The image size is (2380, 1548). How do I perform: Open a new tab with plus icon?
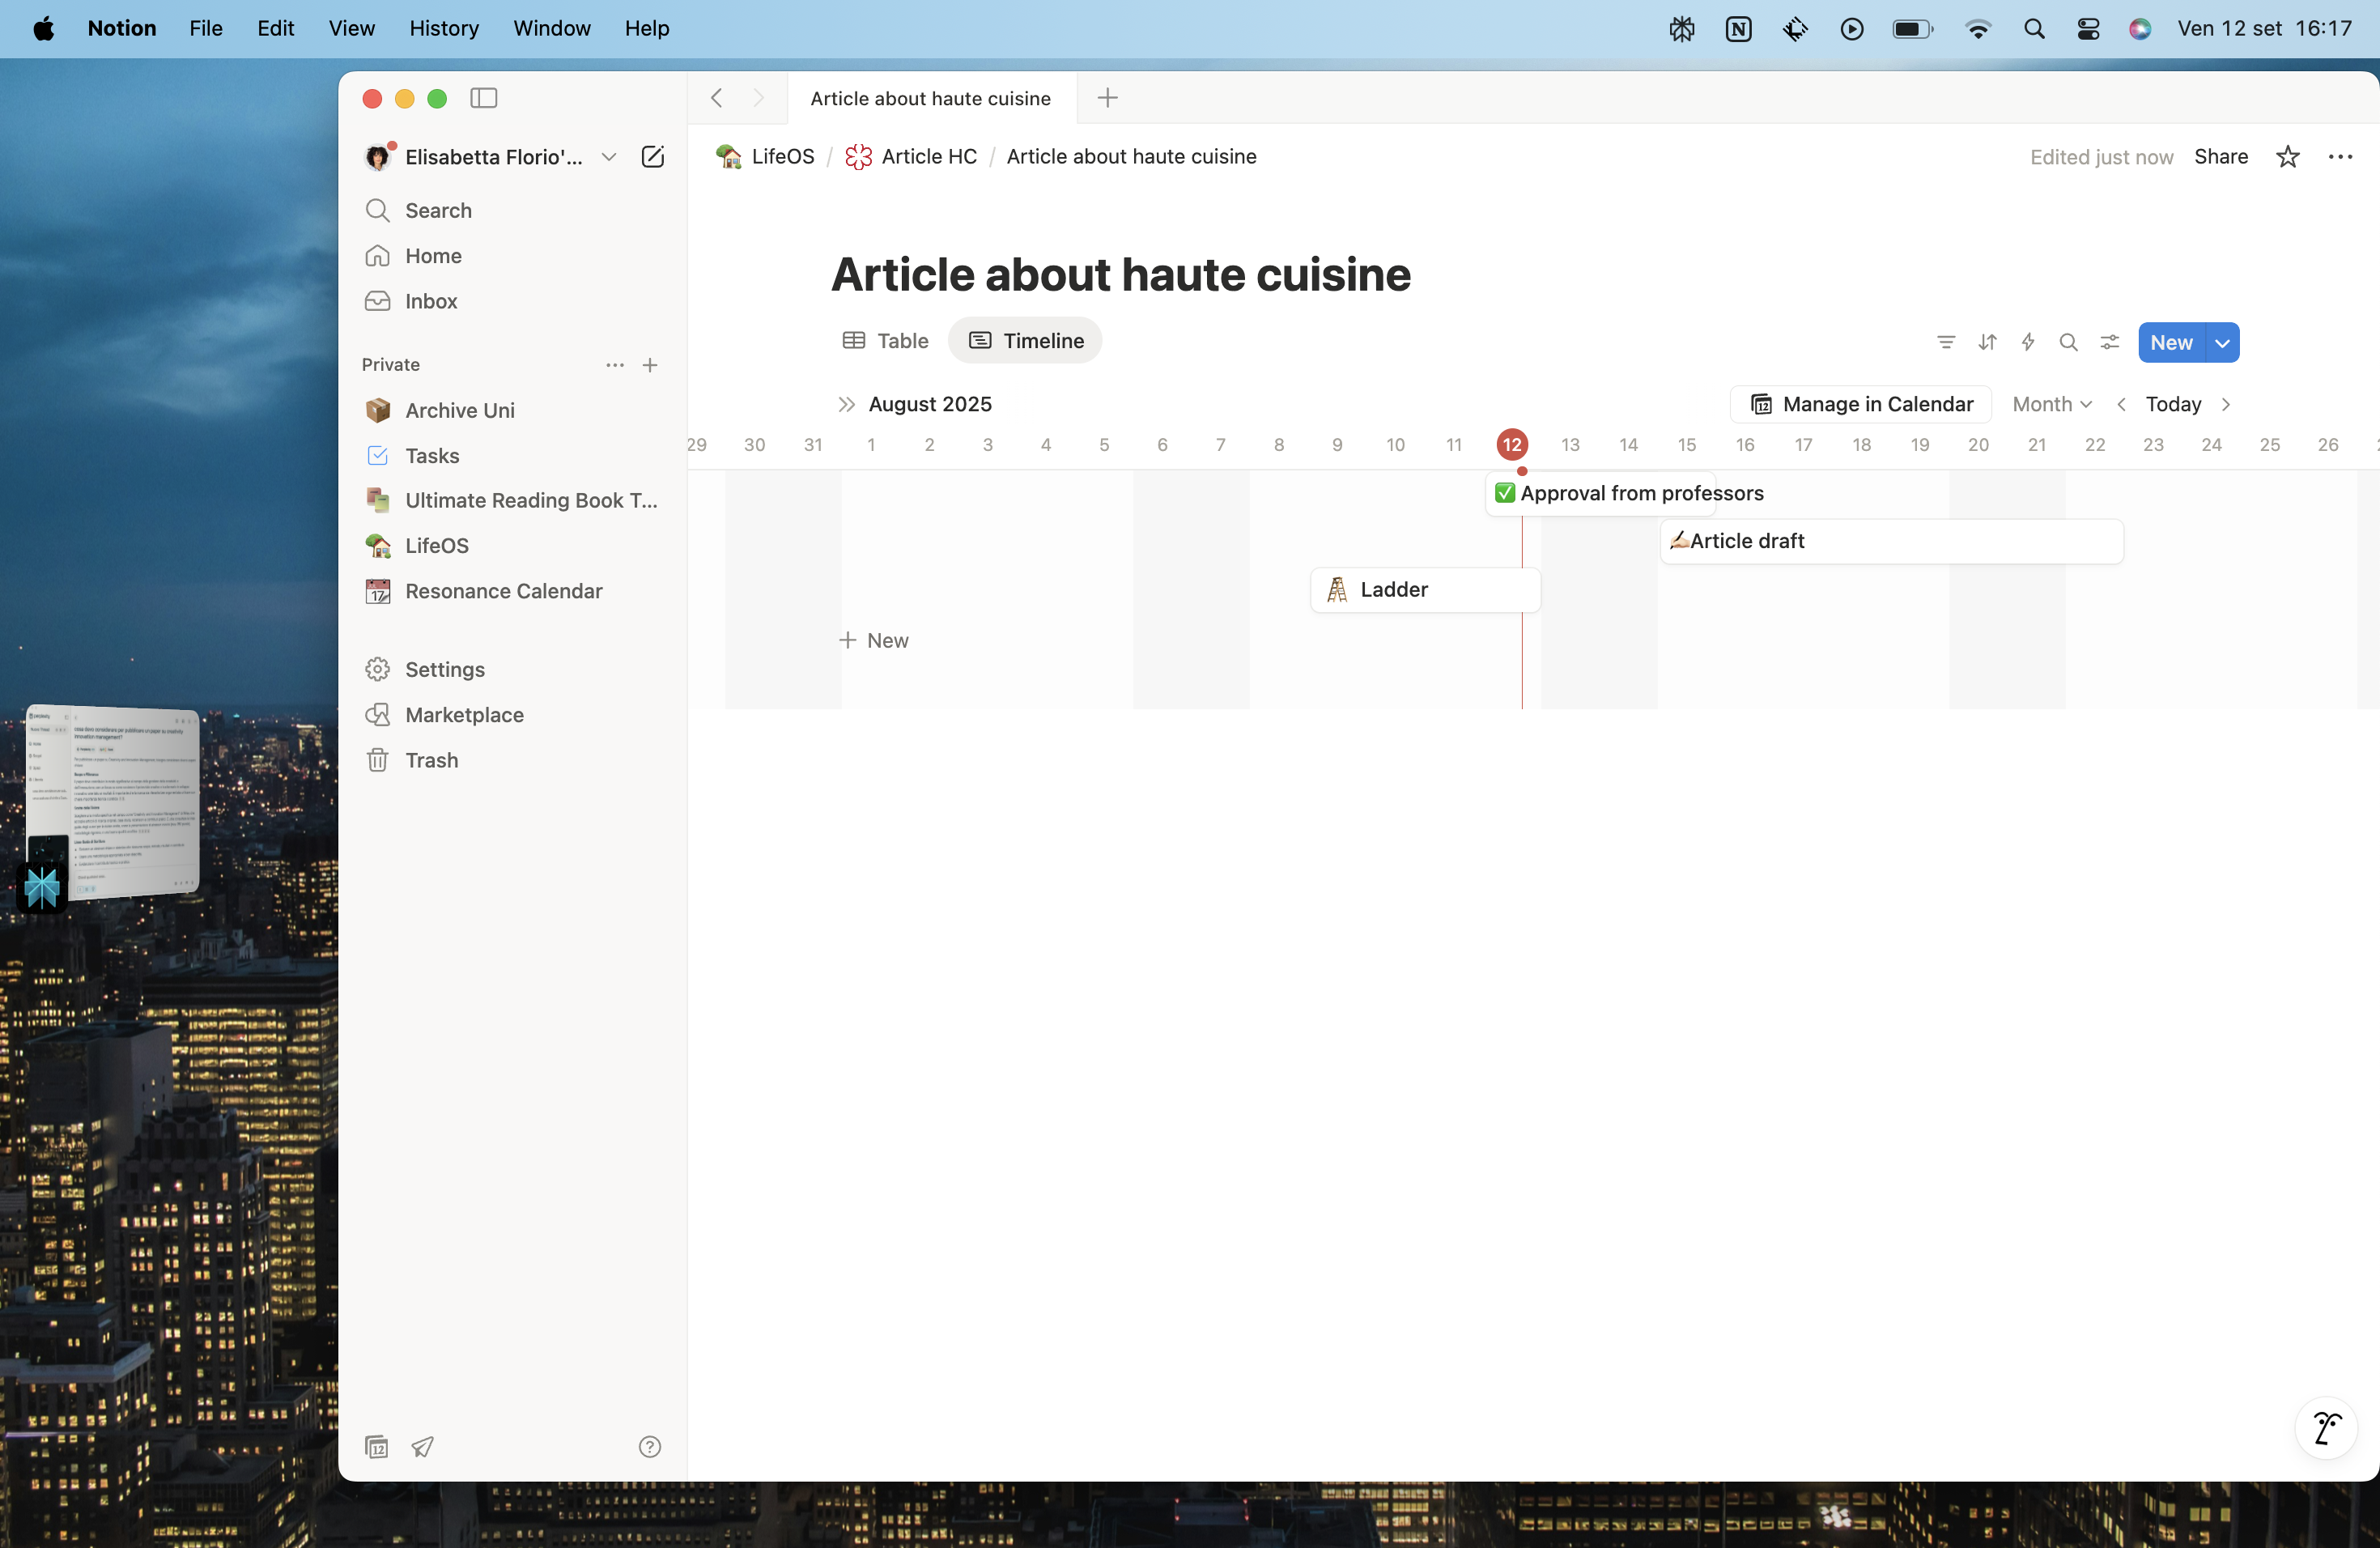[x=1107, y=98]
